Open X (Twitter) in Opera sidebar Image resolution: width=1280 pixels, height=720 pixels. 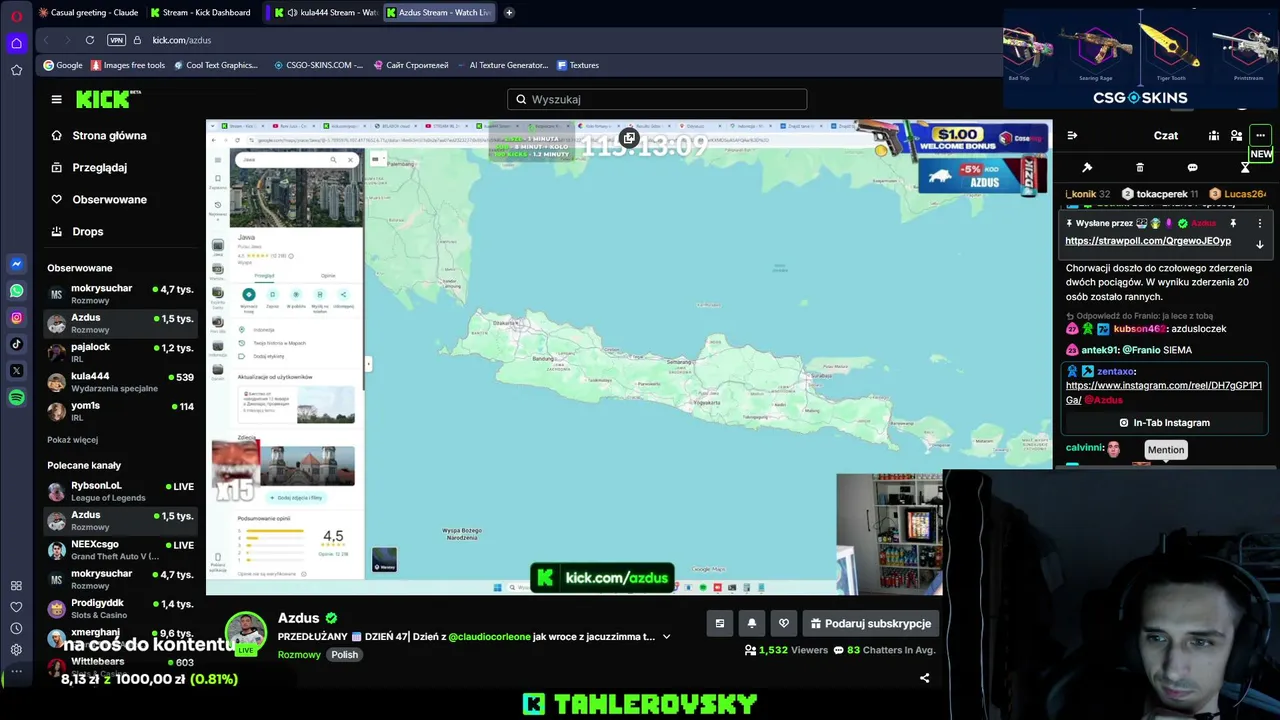point(16,371)
